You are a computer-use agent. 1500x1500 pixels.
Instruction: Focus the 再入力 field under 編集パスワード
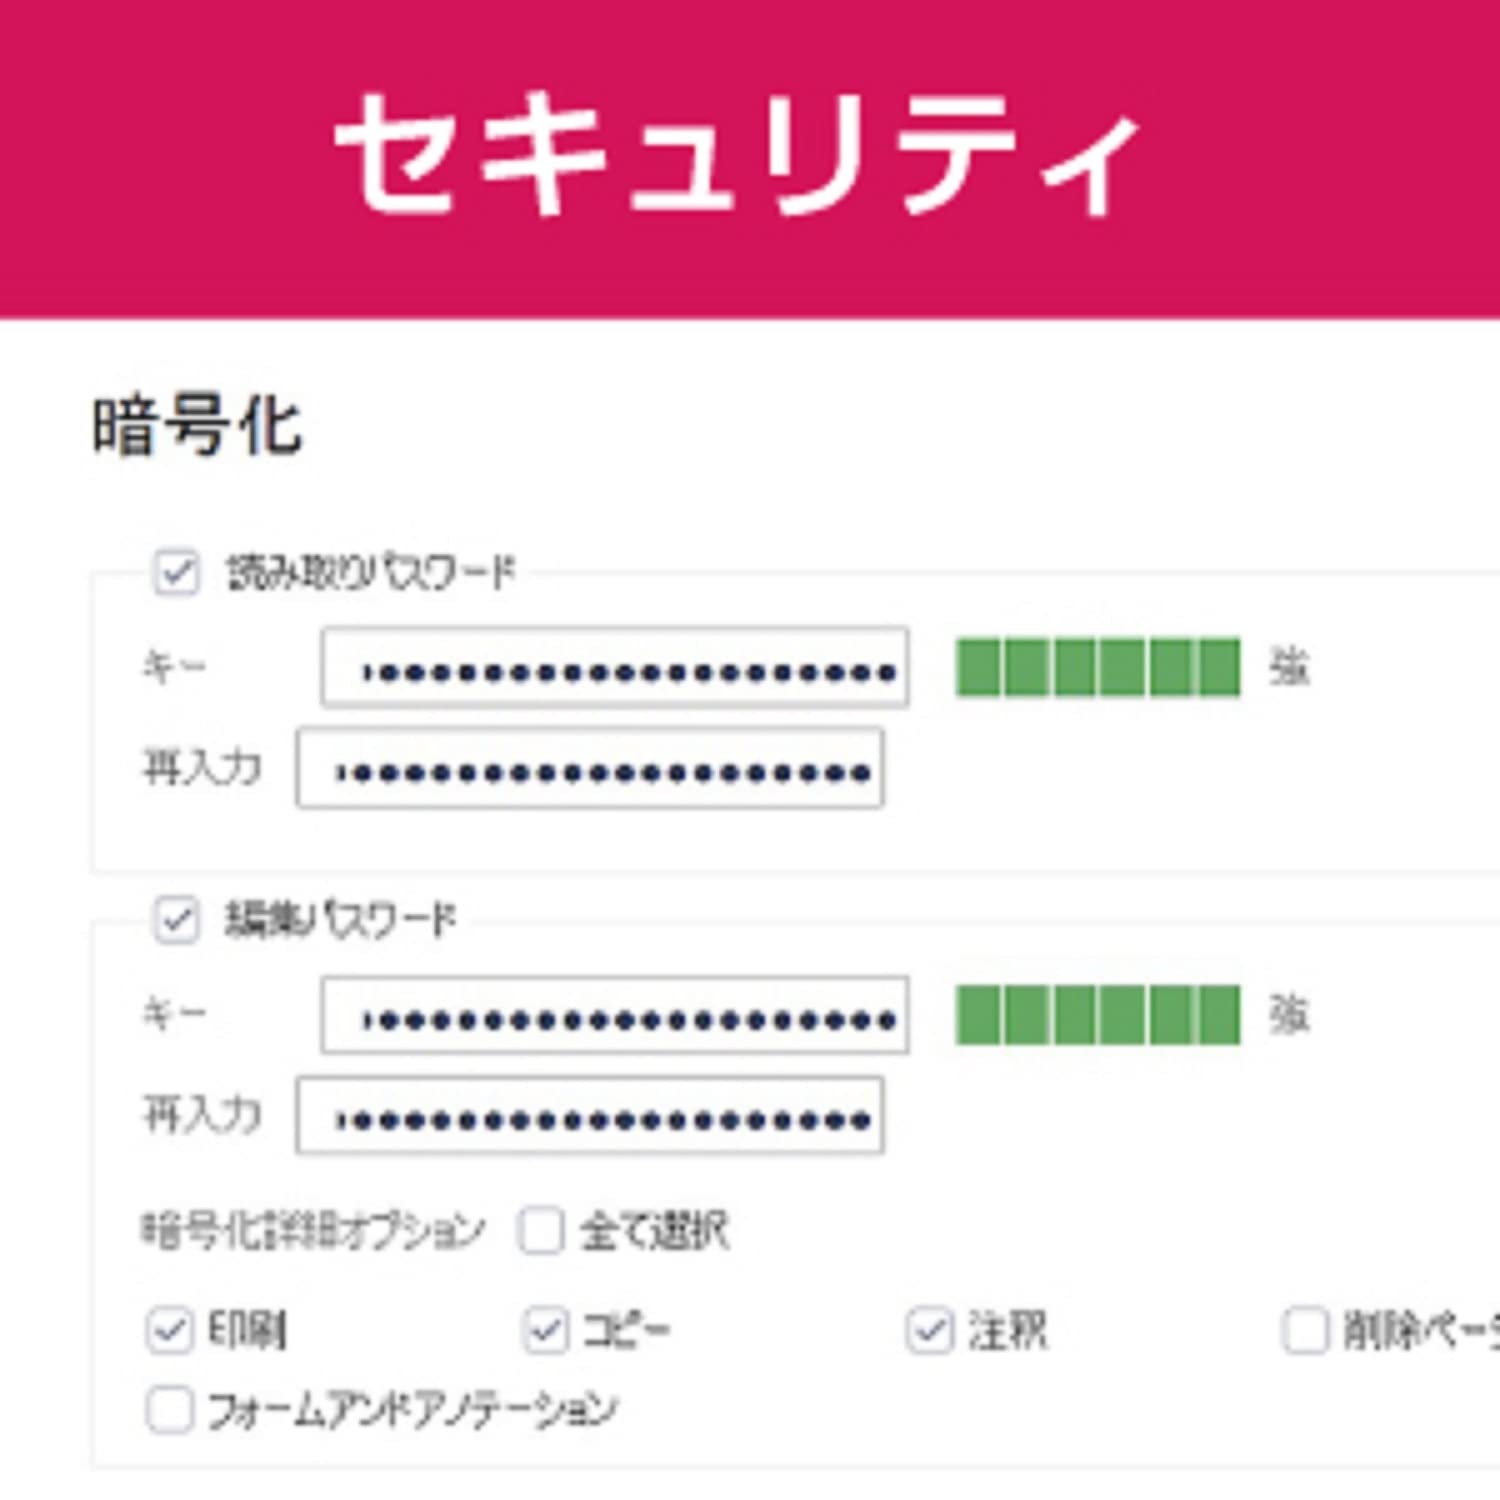point(590,1116)
